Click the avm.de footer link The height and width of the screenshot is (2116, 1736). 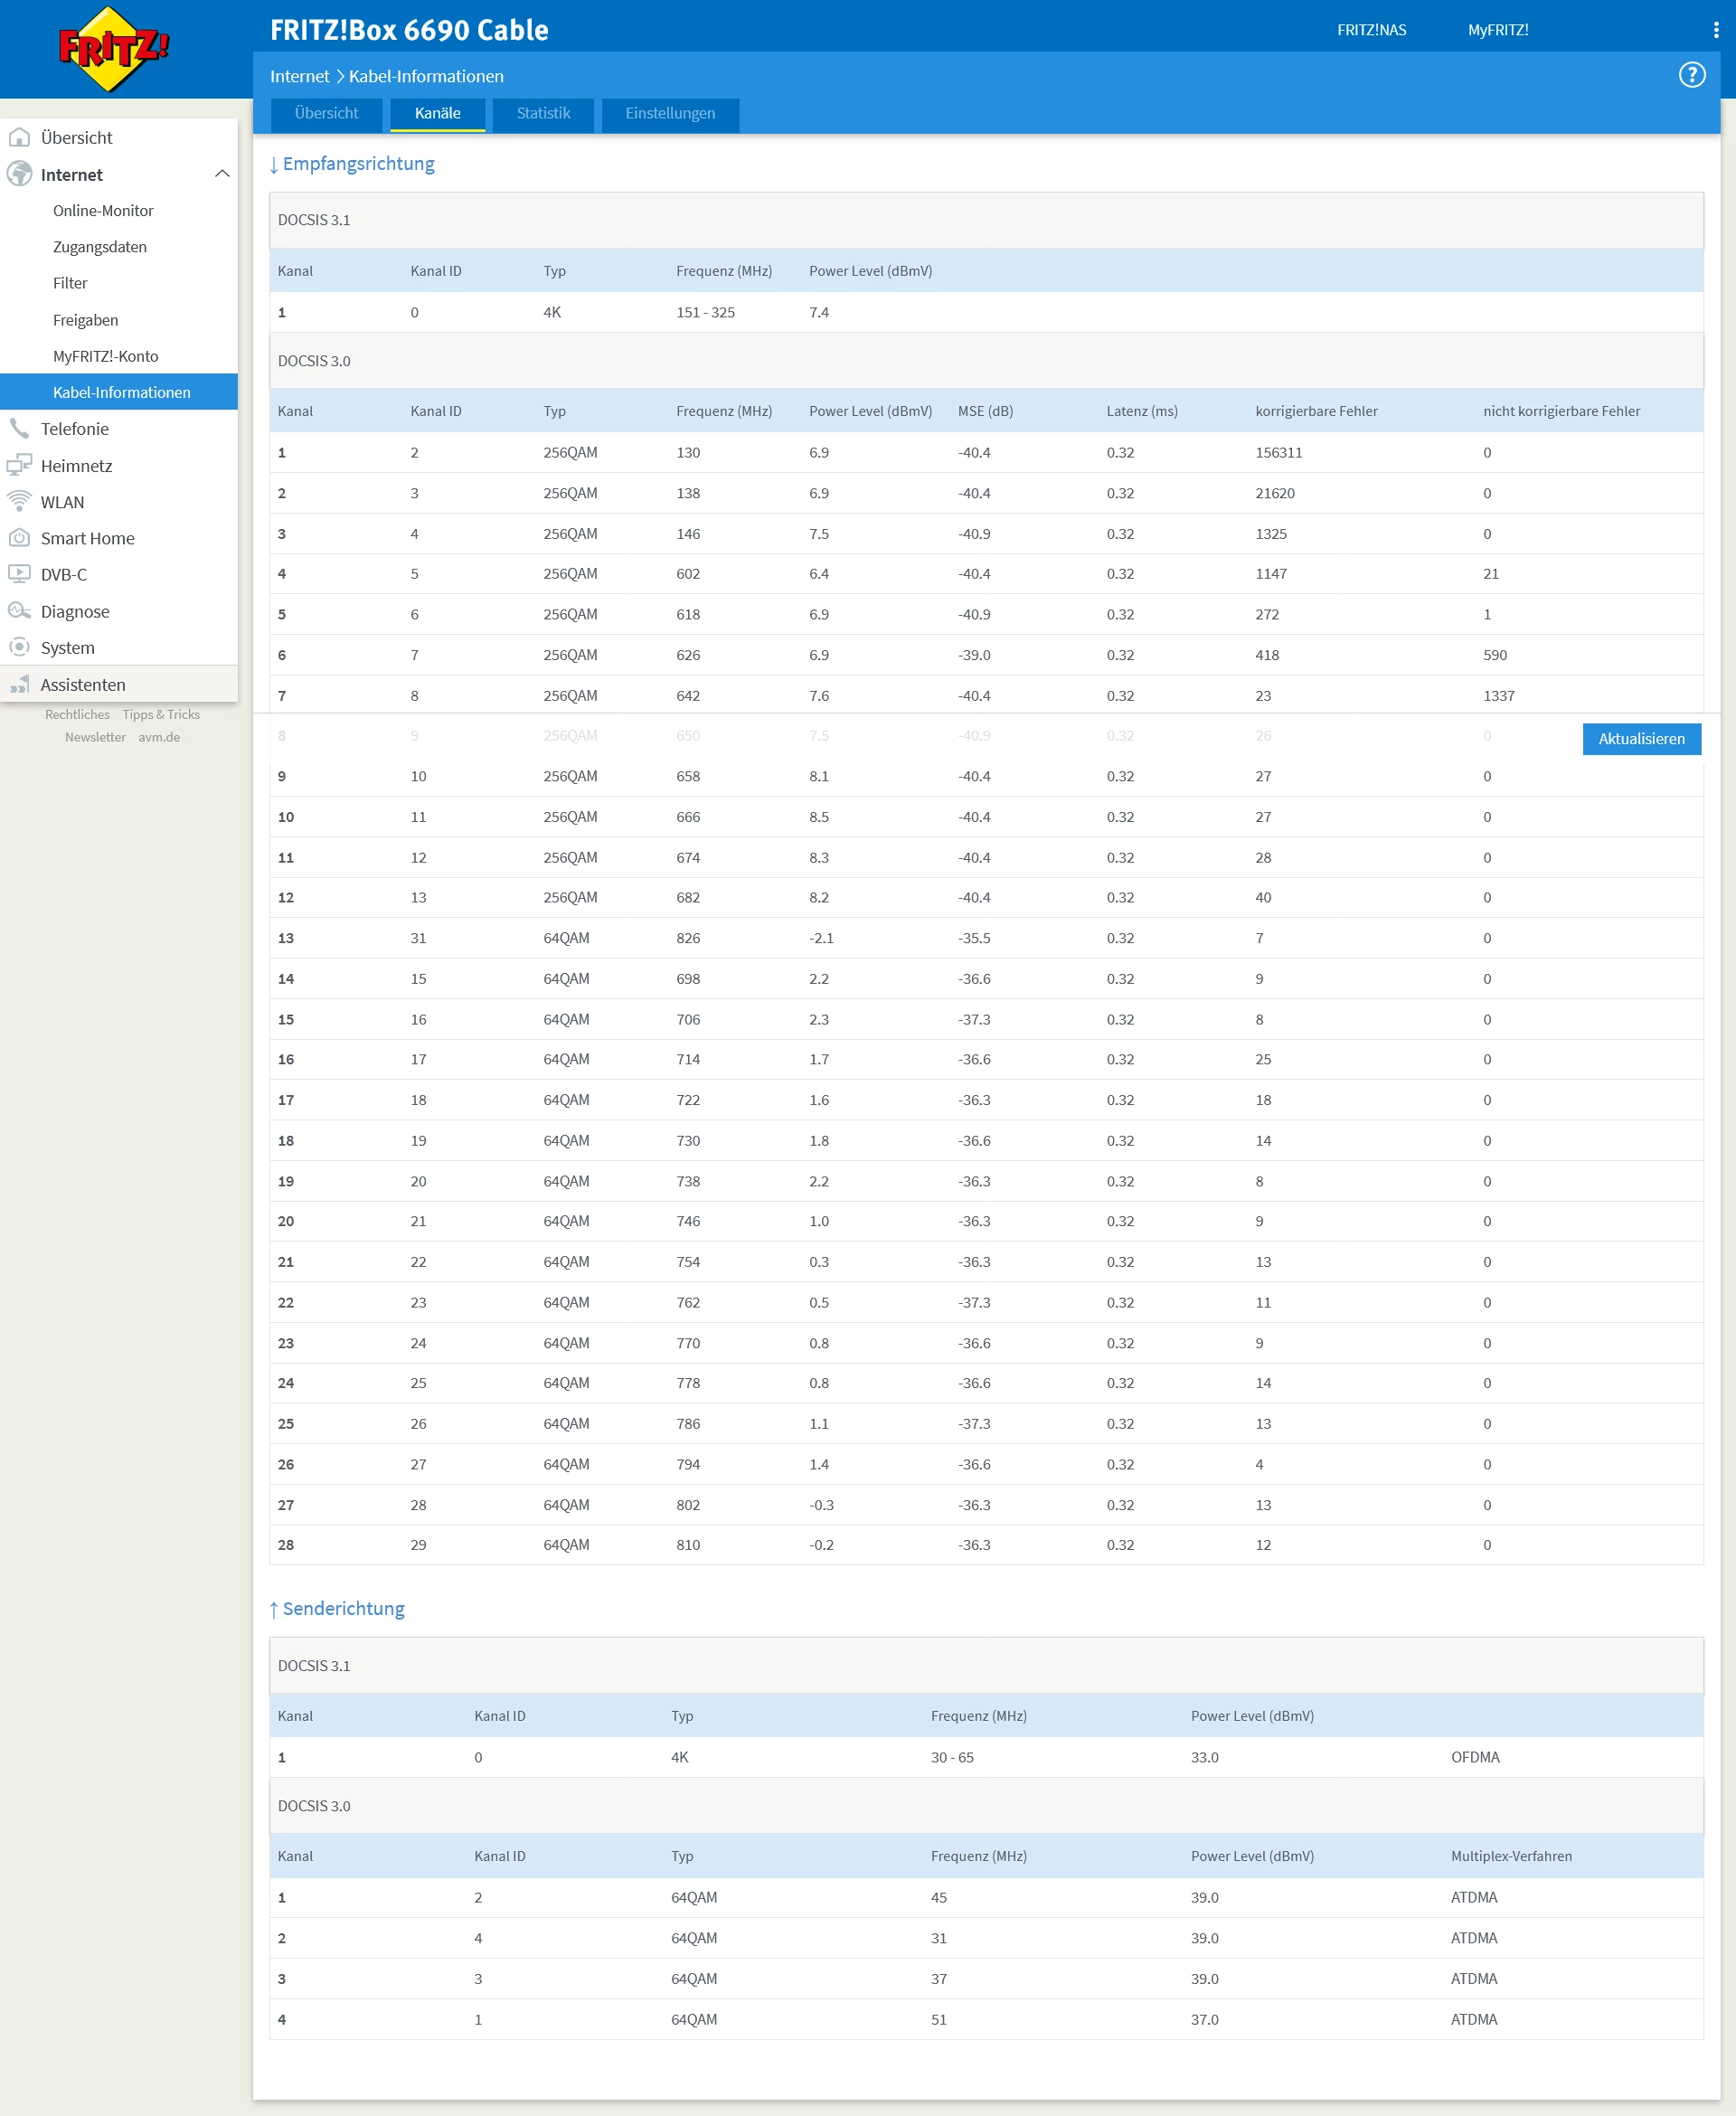159,737
